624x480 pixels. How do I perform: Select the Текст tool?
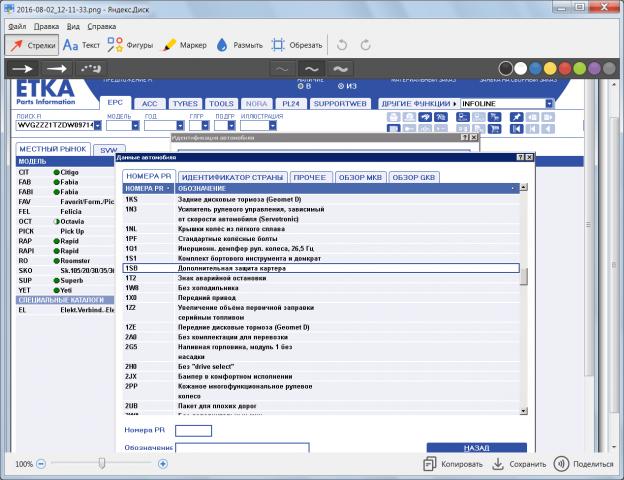(81, 45)
